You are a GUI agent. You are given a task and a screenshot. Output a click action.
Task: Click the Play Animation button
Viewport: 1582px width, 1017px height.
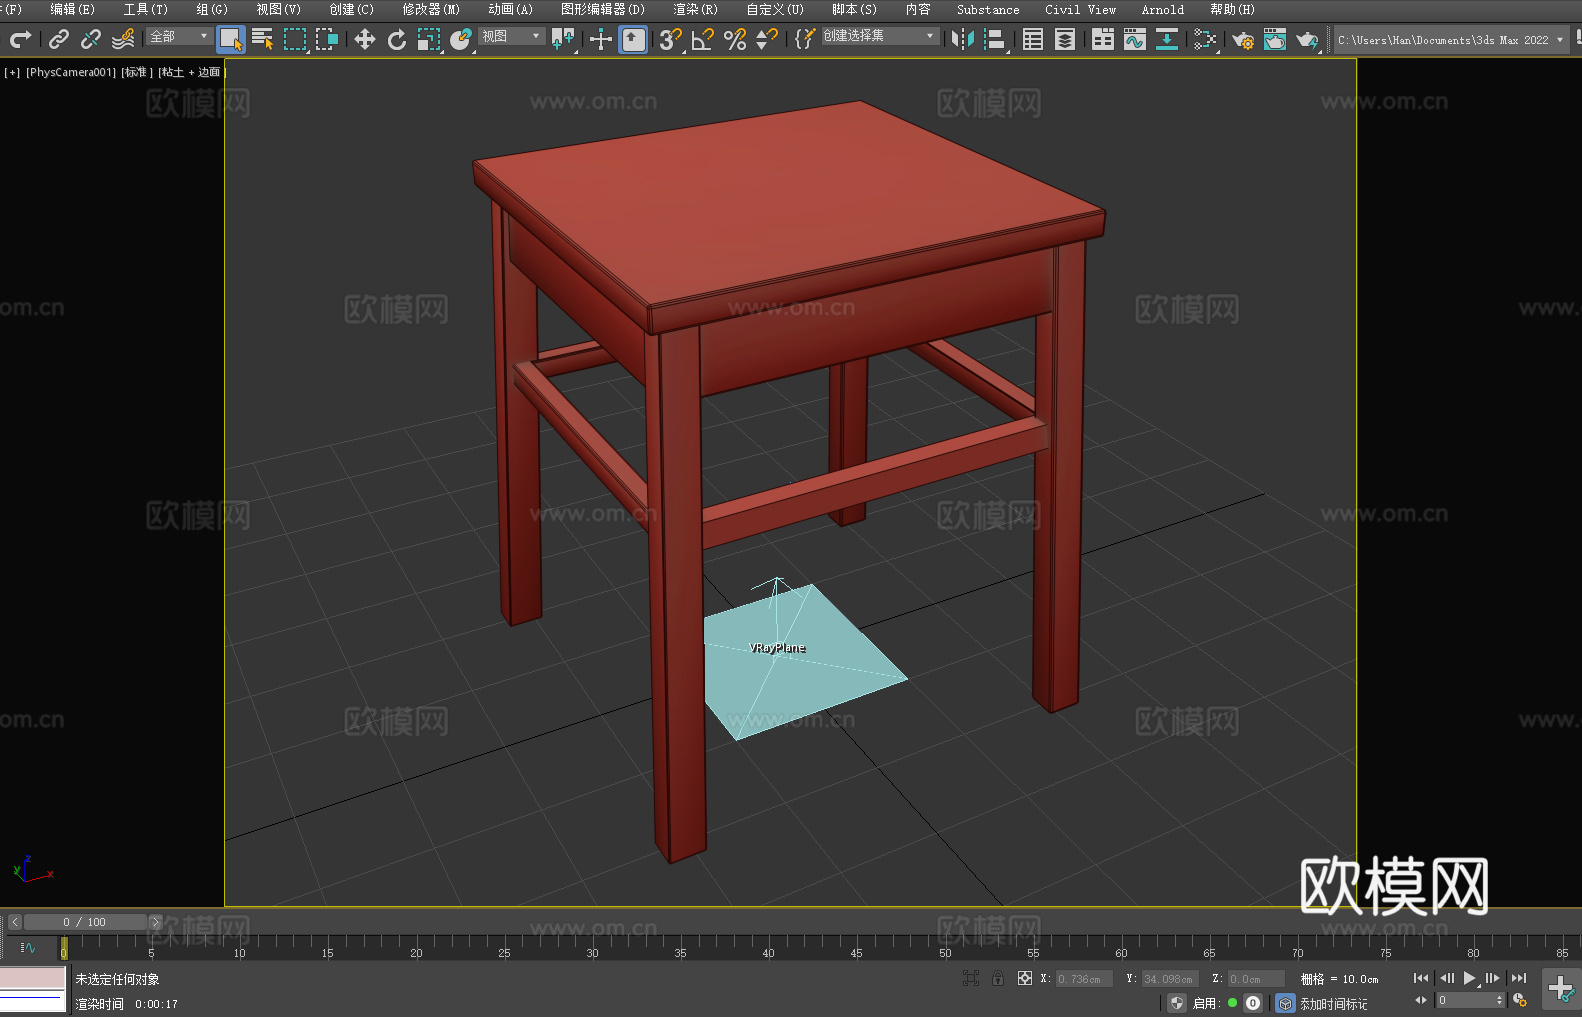[x=1470, y=978]
